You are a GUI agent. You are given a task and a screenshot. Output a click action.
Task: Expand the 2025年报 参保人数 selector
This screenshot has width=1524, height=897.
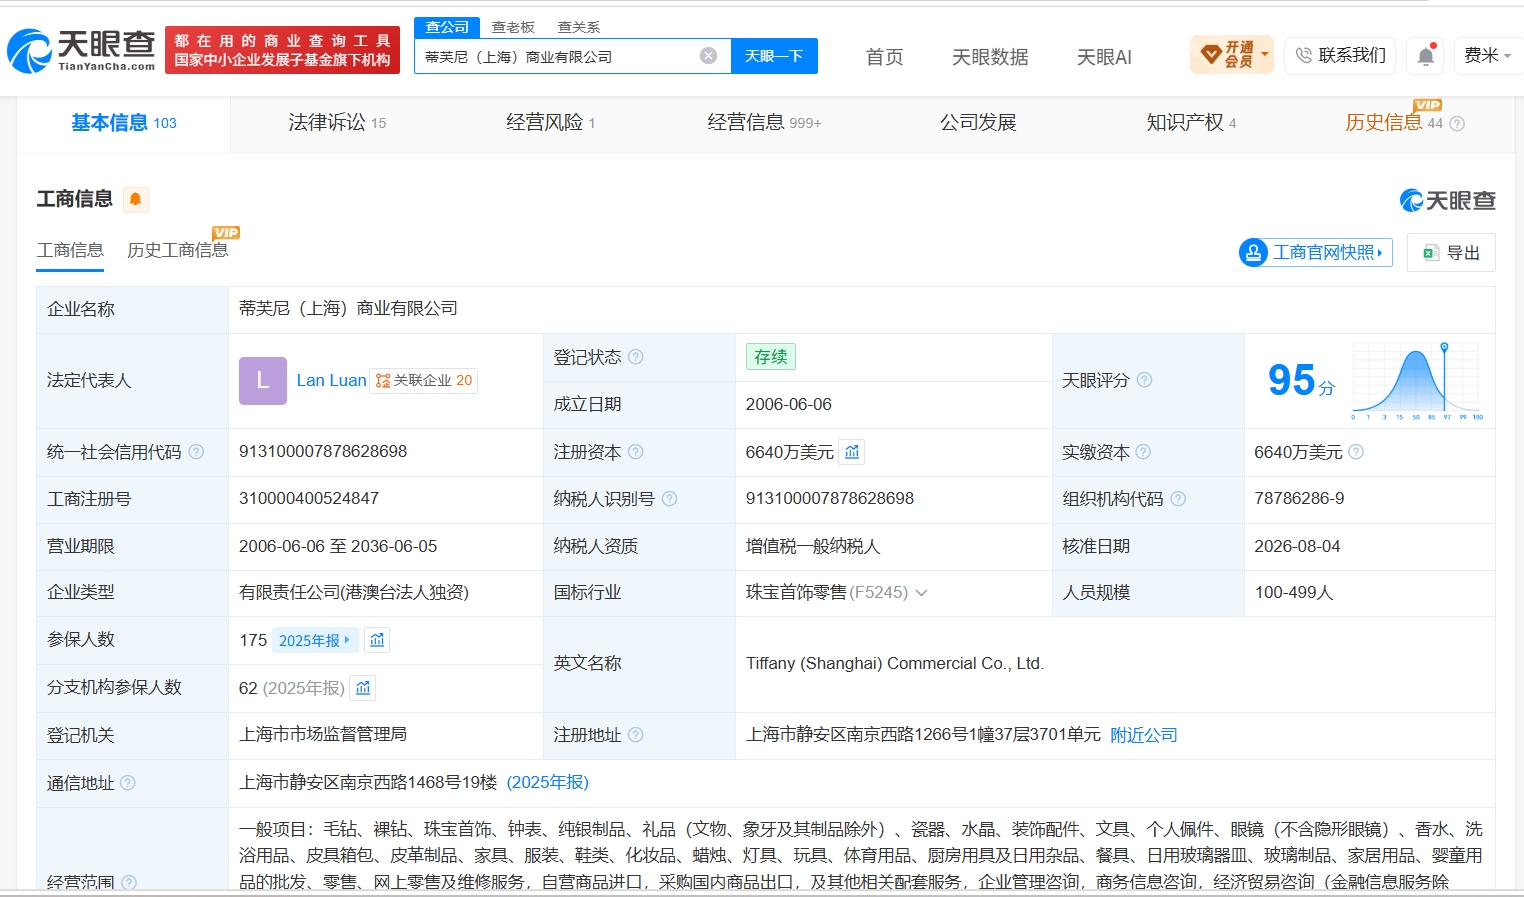314,640
